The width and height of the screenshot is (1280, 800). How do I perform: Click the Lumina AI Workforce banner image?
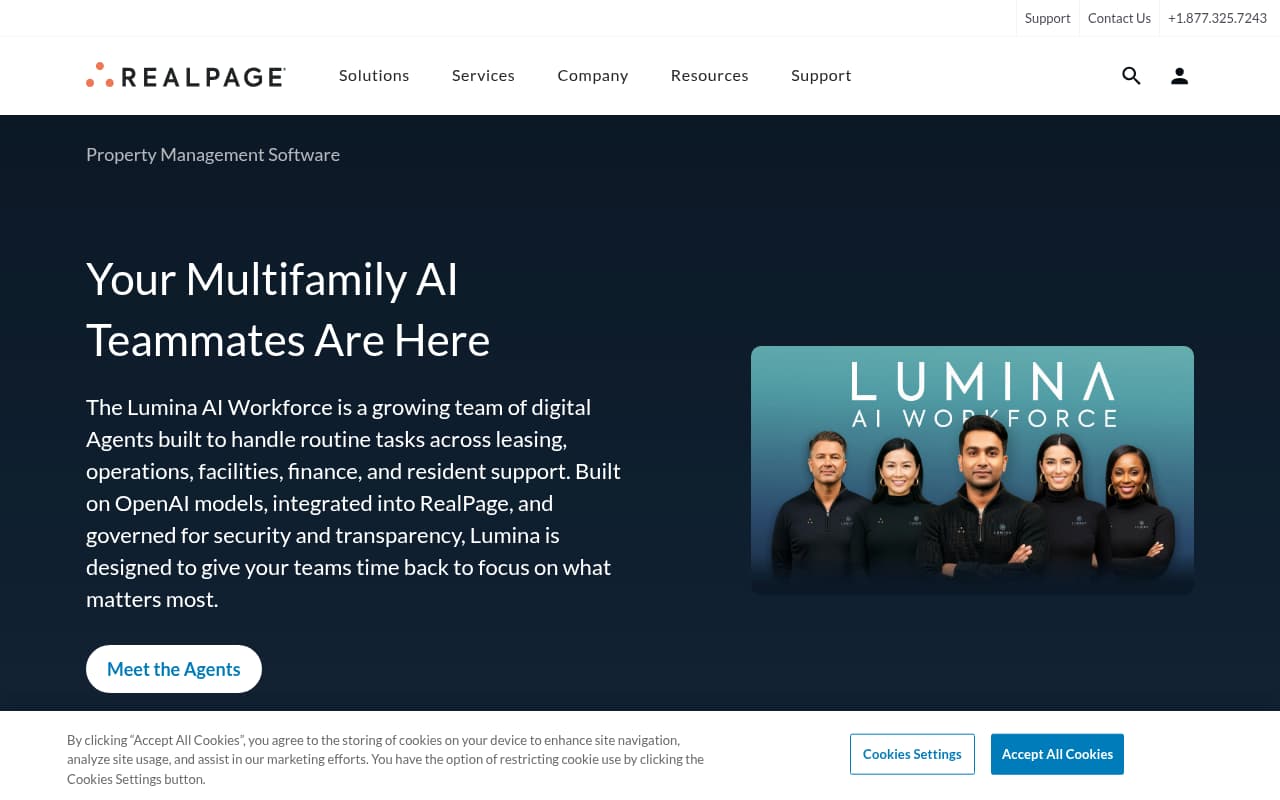pyautogui.click(x=972, y=470)
